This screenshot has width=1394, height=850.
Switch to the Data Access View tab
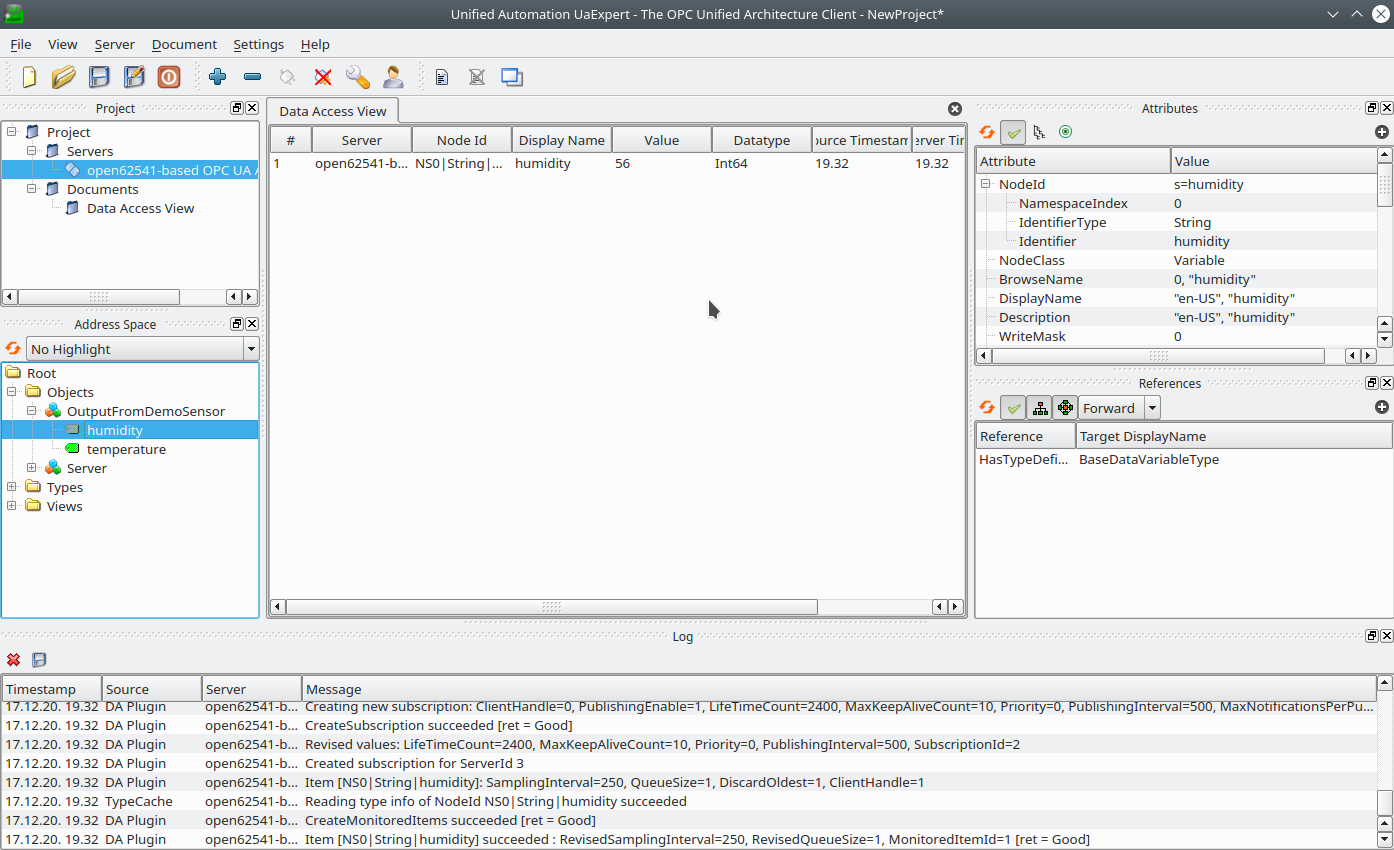tap(332, 111)
